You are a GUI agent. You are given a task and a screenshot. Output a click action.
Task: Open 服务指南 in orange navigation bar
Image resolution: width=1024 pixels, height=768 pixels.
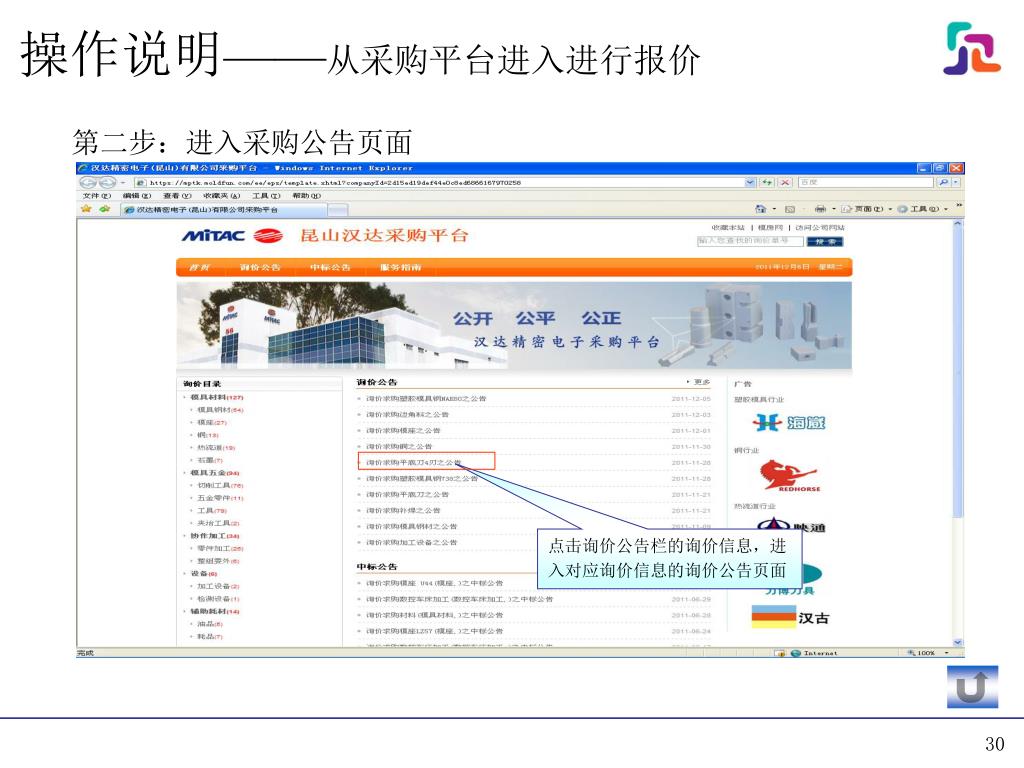(x=400, y=267)
